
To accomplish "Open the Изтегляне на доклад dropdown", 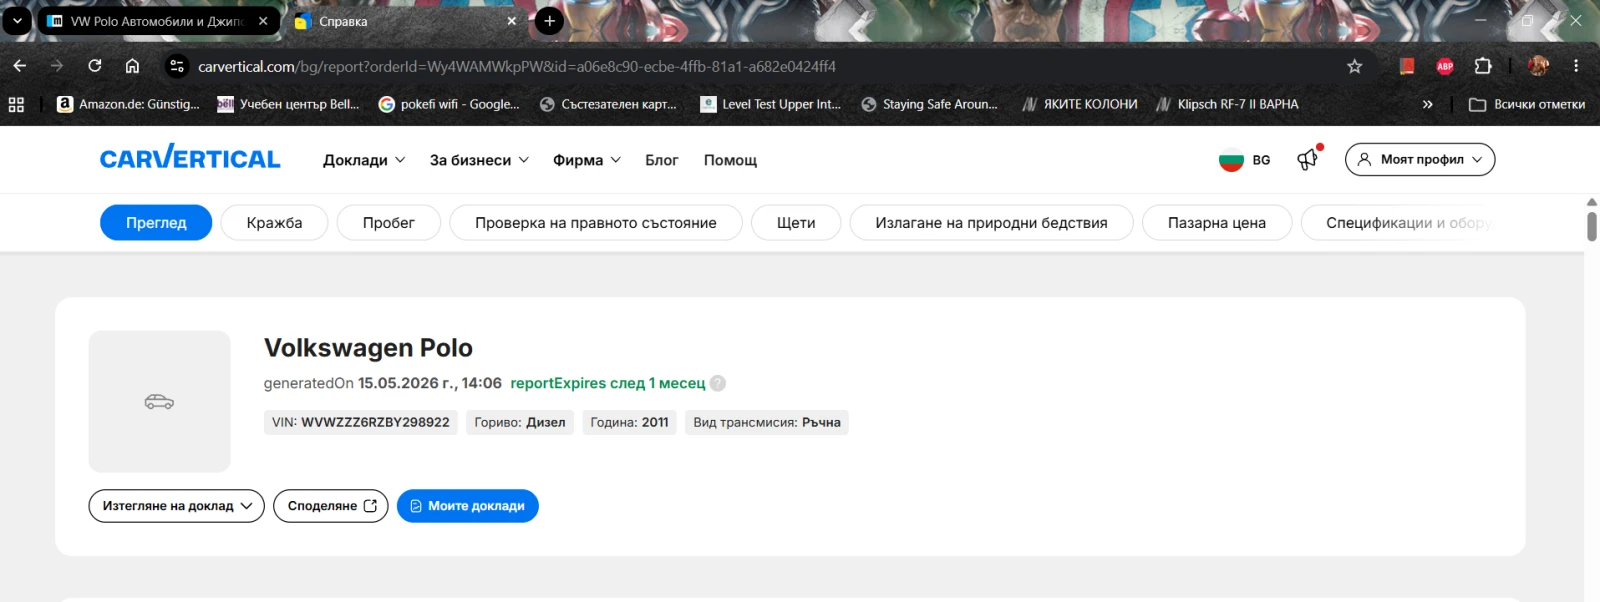I will [x=177, y=506].
